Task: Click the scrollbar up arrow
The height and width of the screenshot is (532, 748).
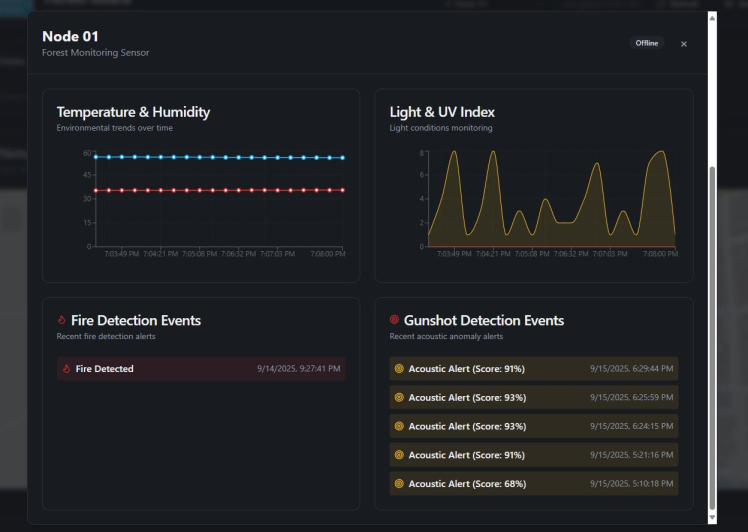Action: point(712,17)
